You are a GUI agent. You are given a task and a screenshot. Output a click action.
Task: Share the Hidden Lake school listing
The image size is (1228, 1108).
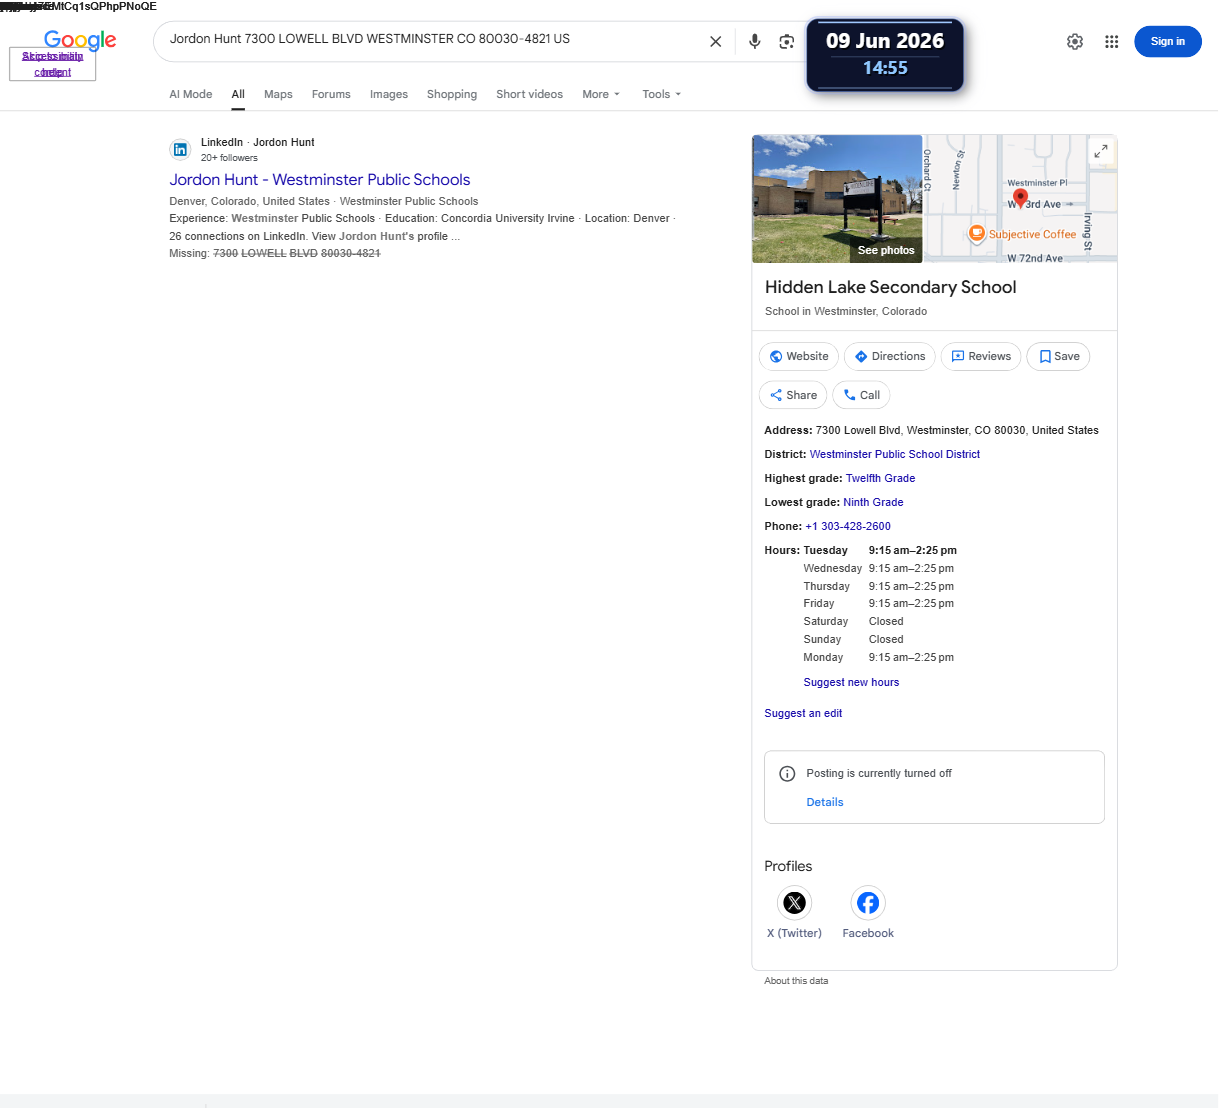pos(793,395)
